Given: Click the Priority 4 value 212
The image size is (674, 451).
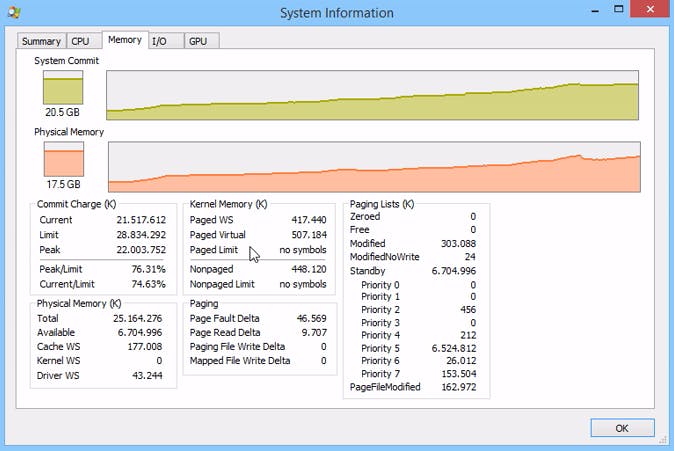Looking at the screenshot, I should [468, 335].
